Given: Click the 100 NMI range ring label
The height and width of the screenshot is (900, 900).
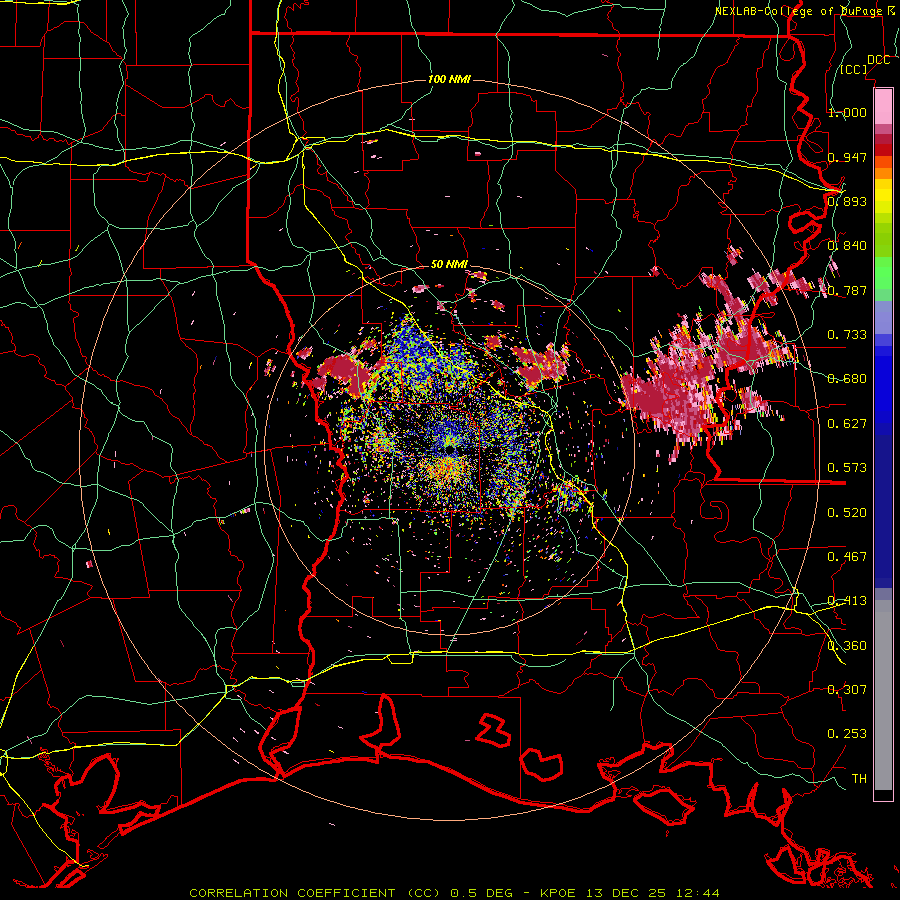Looking at the screenshot, I should click(449, 79).
